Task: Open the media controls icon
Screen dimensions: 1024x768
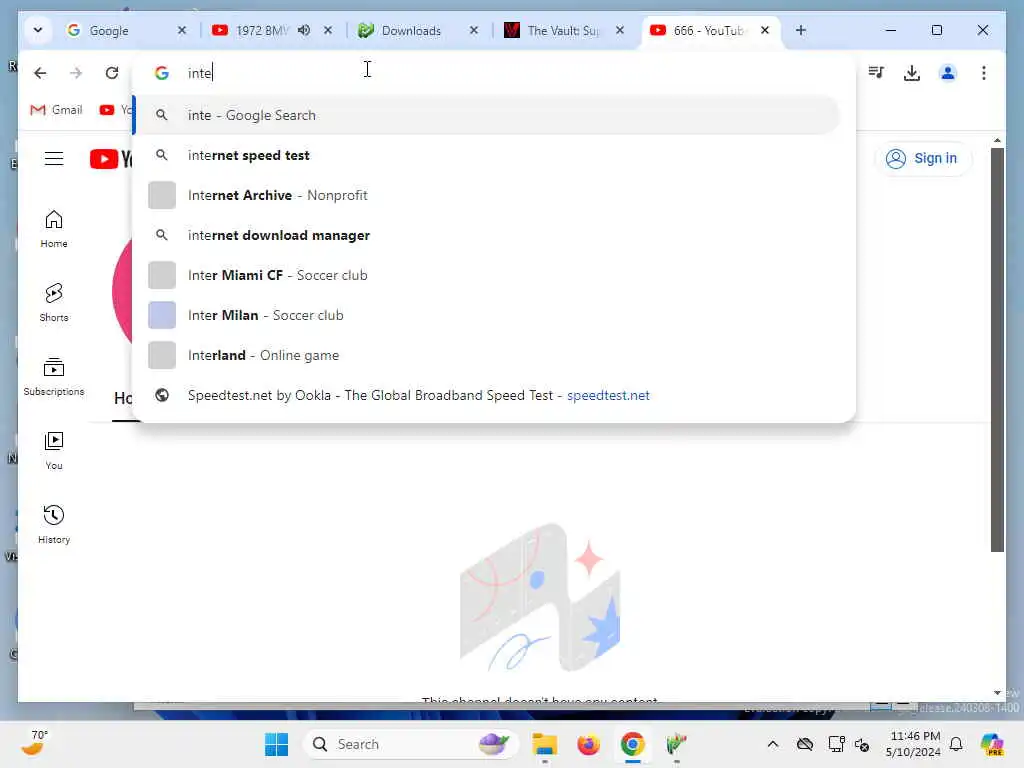Action: coord(876,72)
